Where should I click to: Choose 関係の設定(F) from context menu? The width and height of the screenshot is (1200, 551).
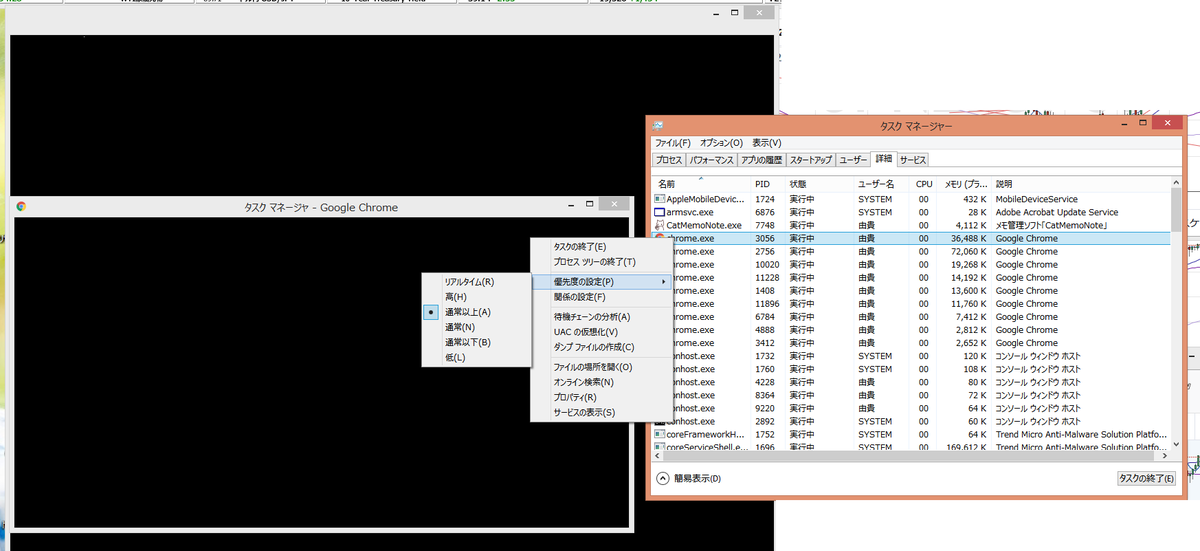601,297
